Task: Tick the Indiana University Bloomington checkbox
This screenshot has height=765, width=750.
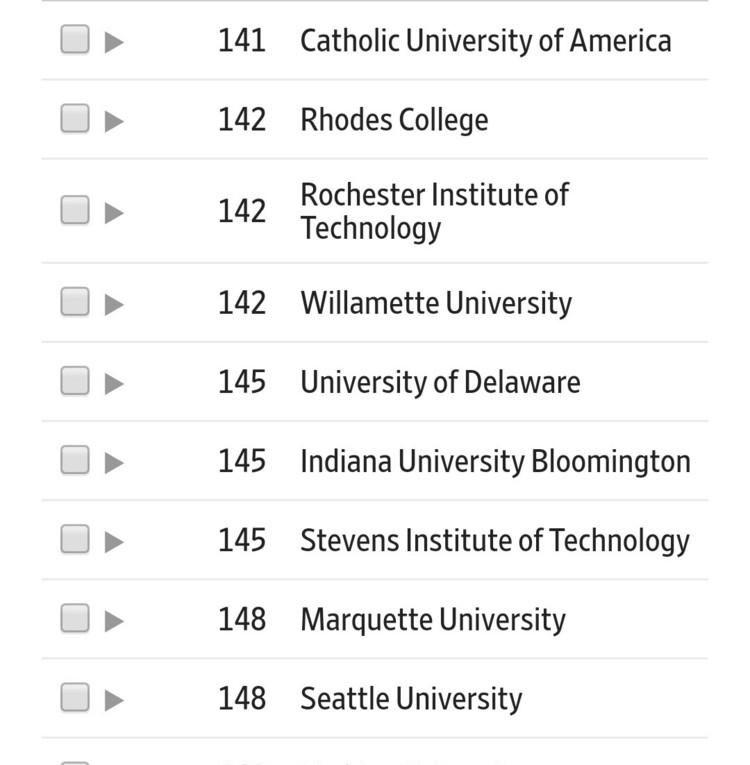Action: pos(75,460)
